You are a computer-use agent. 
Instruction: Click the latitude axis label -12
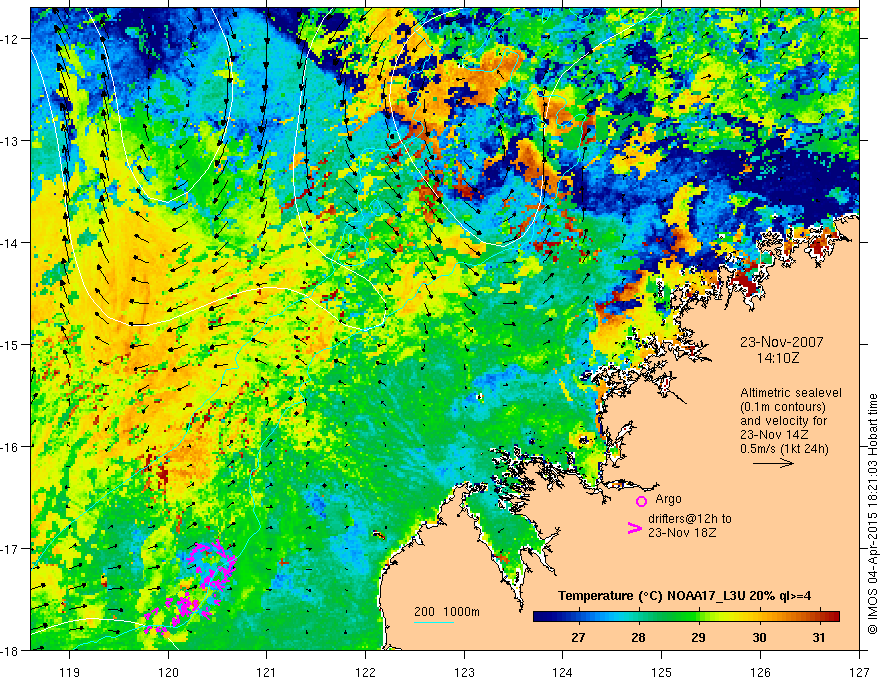[11, 39]
